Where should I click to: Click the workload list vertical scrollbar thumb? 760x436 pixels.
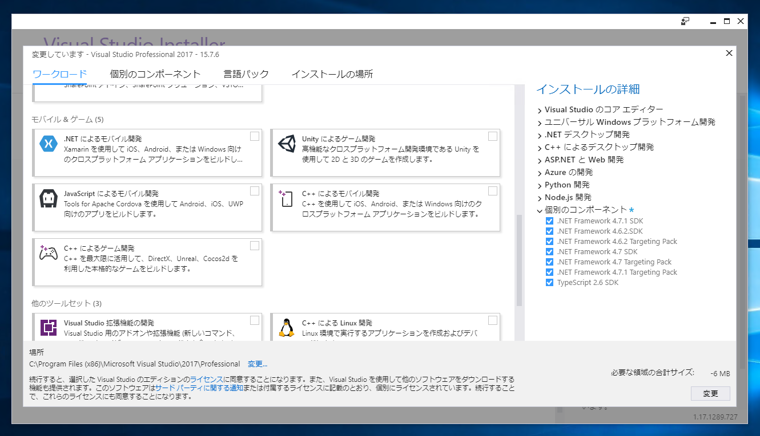coord(519,261)
